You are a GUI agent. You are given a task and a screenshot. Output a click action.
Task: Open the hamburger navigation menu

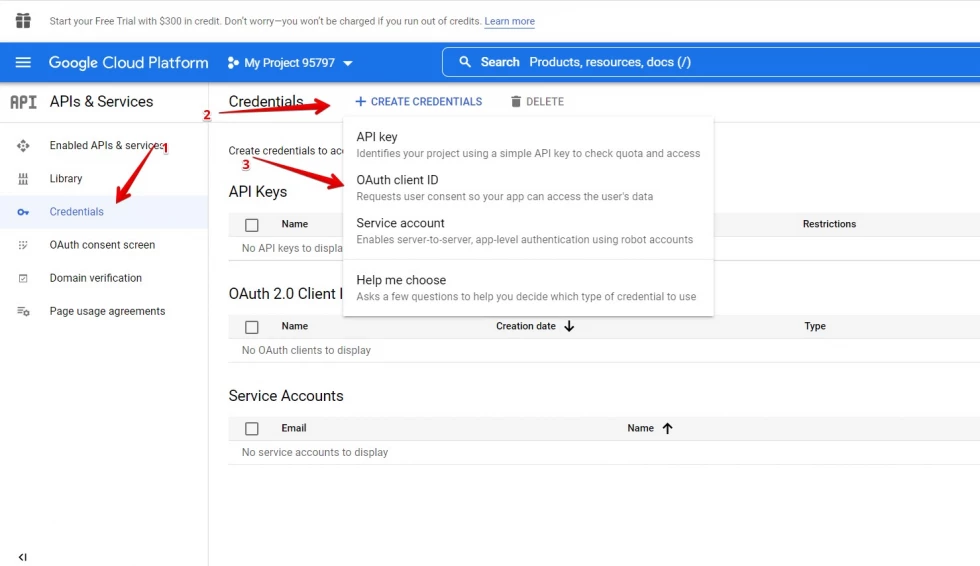pos(23,62)
